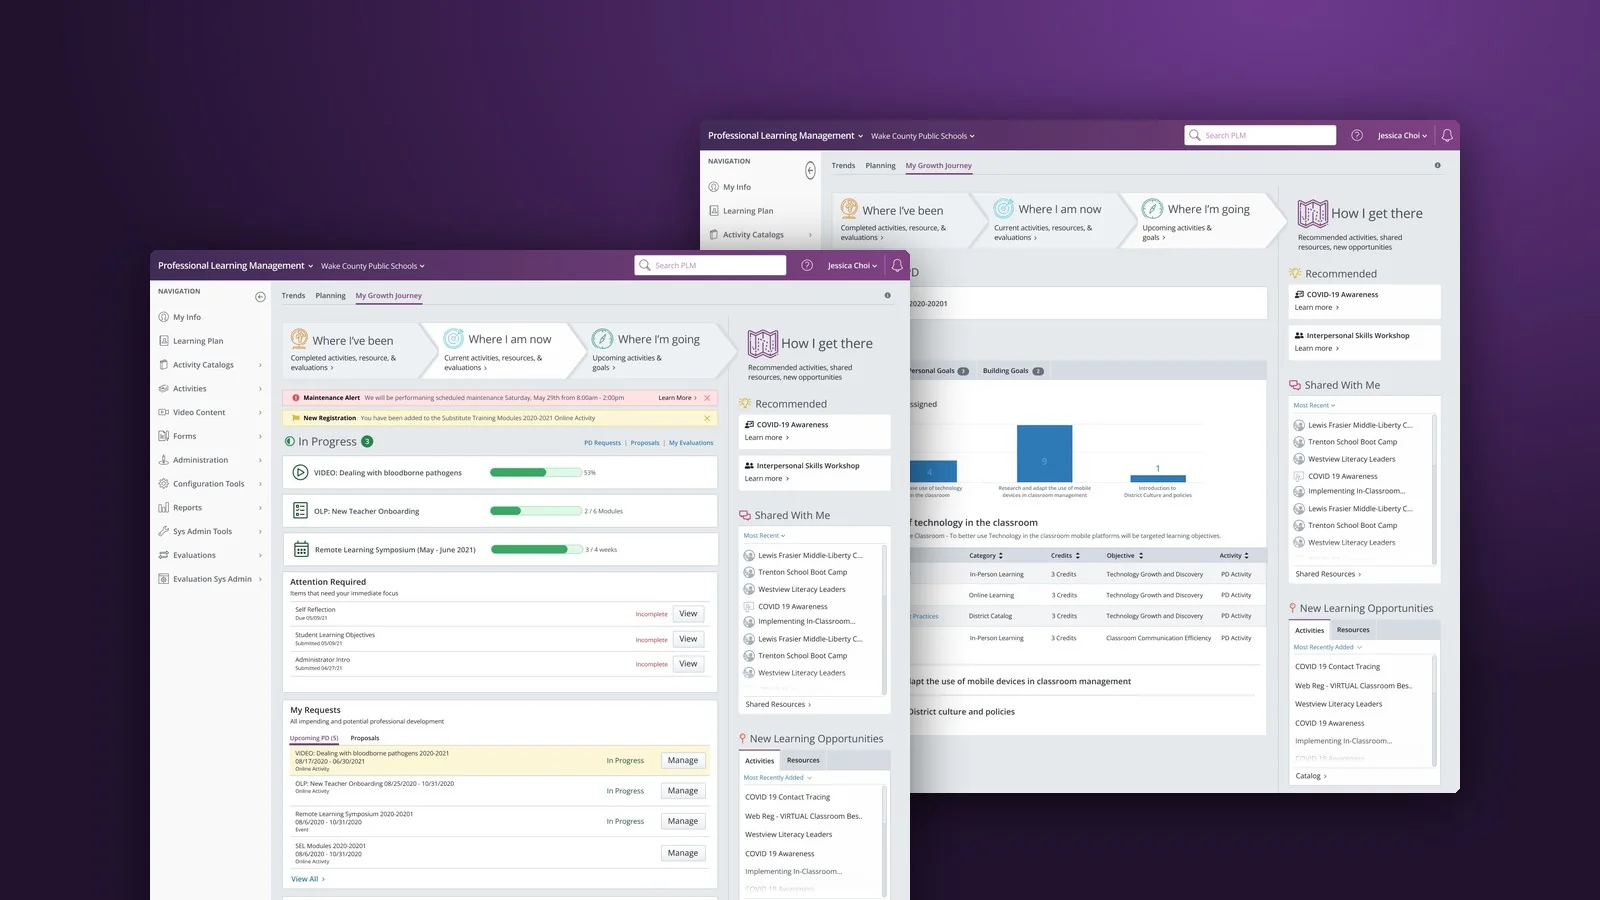Image resolution: width=1600 pixels, height=900 pixels.
Task: Click Manage for SEL Modules 2020-20201
Action: coord(683,853)
